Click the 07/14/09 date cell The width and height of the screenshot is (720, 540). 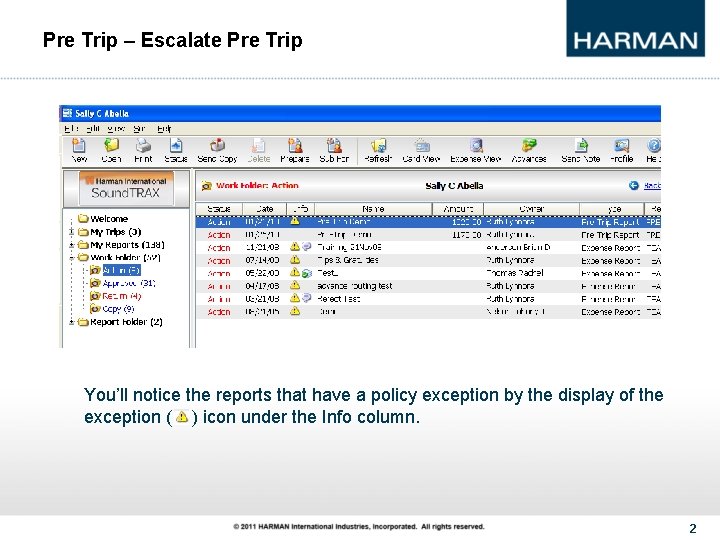pyautogui.click(x=262, y=260)
